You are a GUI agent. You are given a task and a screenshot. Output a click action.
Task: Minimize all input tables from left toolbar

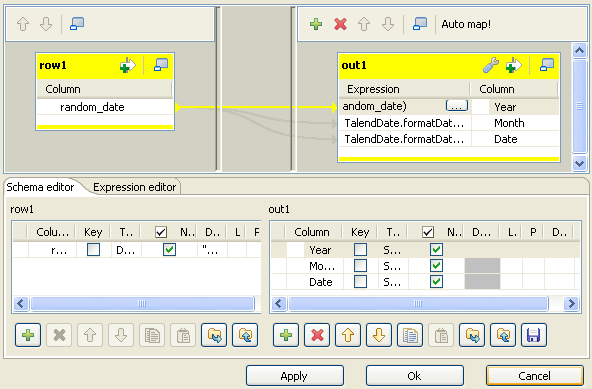(77, 24)
